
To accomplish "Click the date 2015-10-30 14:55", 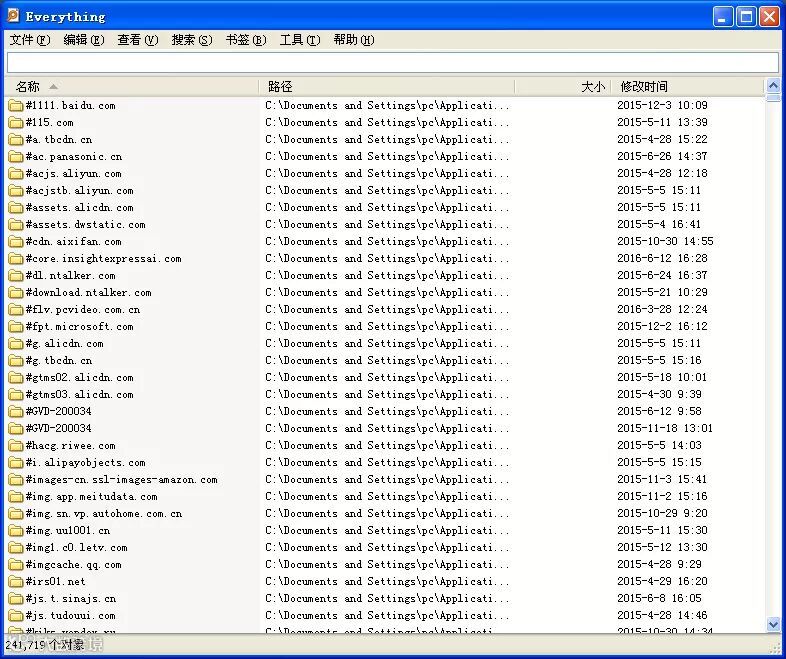I will 665,242.
